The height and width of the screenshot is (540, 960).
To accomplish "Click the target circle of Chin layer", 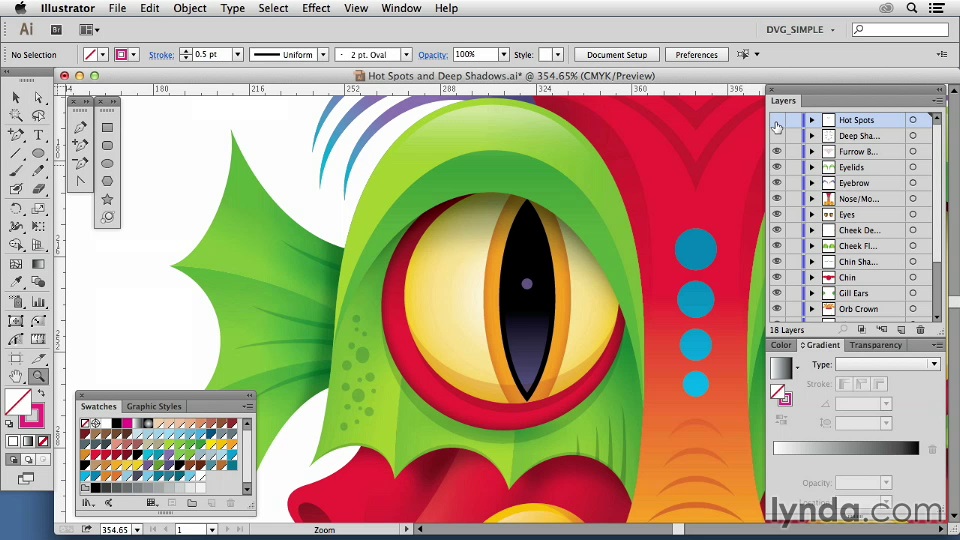I will pyautogui.click(x=913, y=277).
